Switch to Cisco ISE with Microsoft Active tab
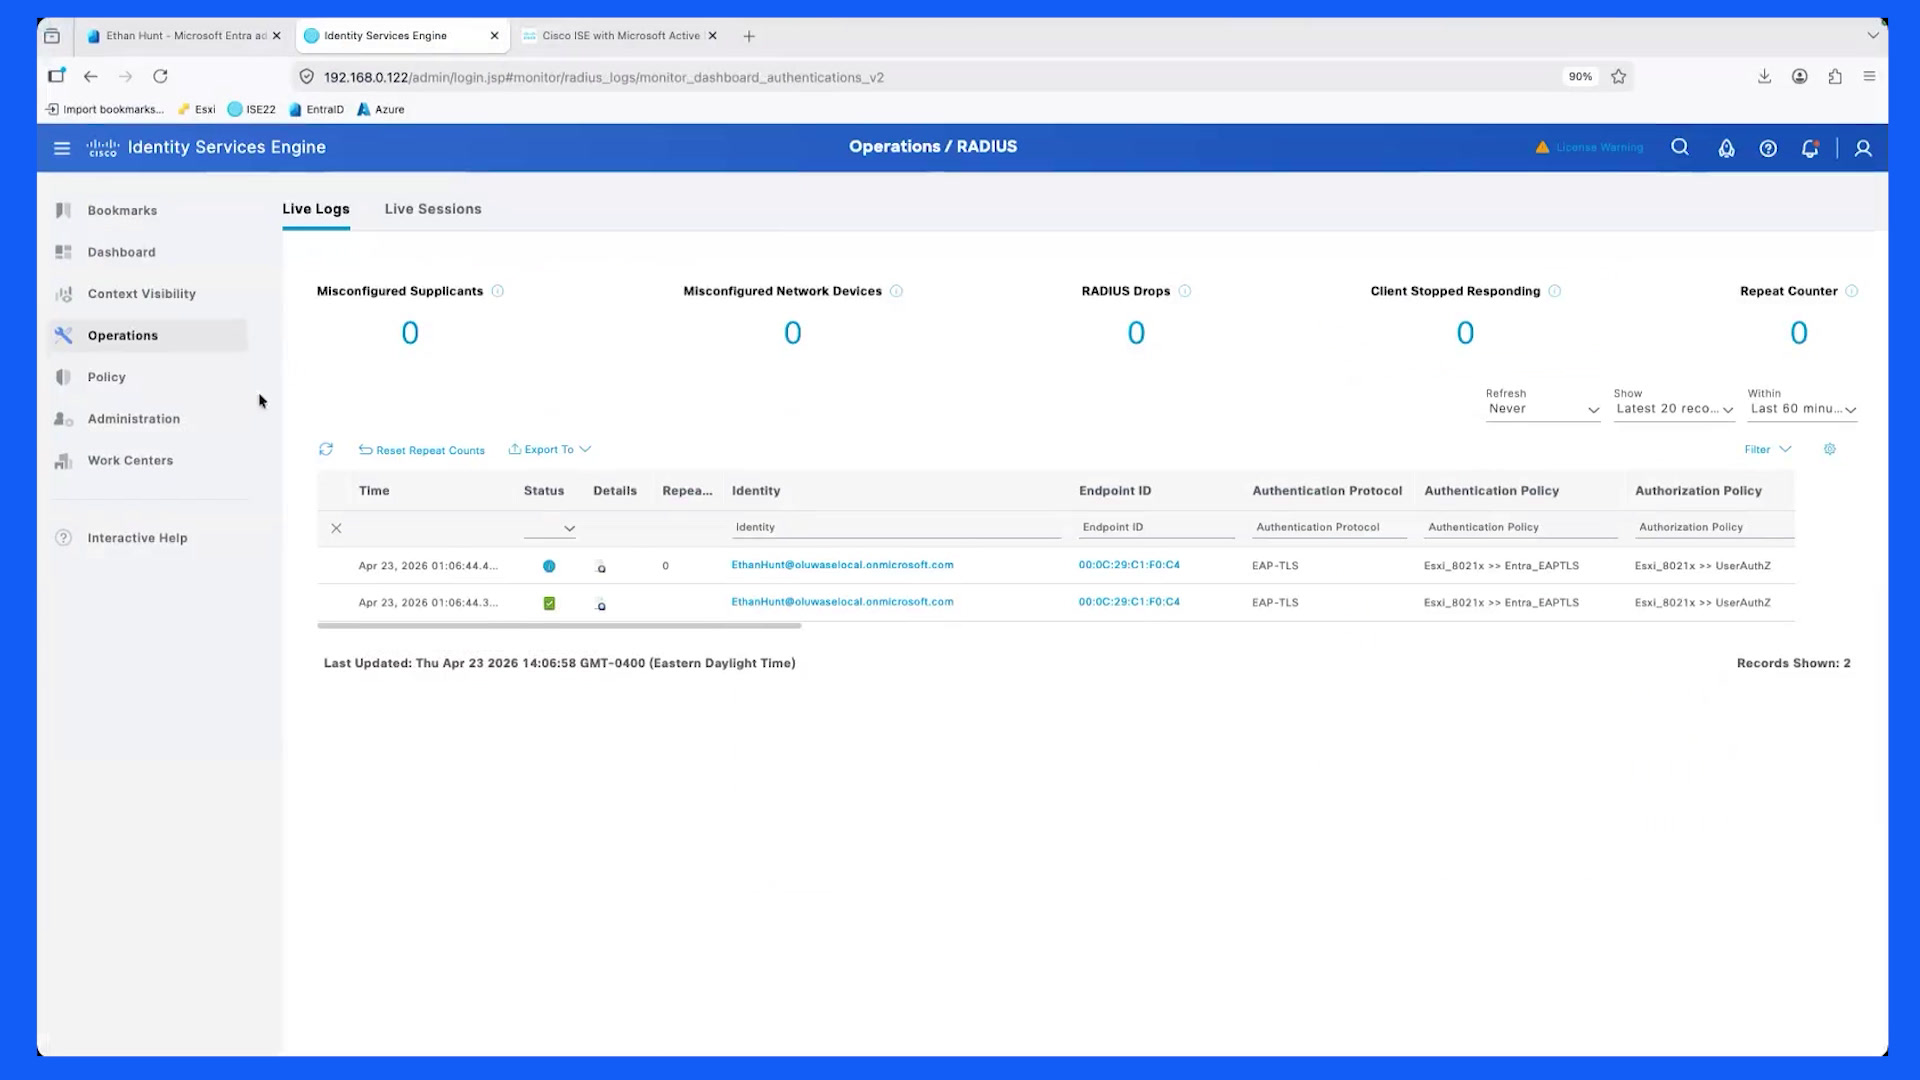This screenshot has width=1920, height=1080. pyautogui.click(x=620, y=36)
